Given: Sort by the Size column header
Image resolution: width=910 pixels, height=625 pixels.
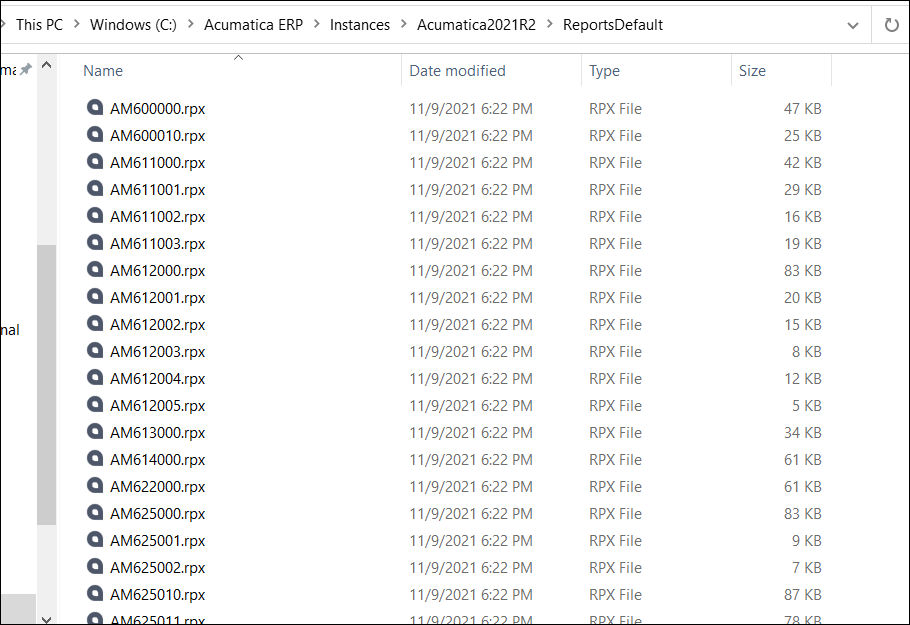Looking at the screenshot, I should coord(752,71).
